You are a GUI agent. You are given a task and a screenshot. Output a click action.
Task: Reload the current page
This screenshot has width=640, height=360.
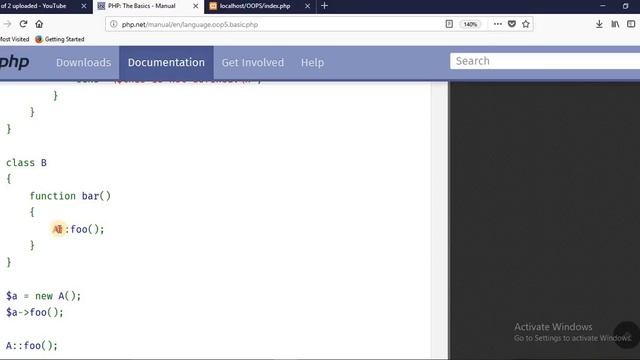point(23,24)
